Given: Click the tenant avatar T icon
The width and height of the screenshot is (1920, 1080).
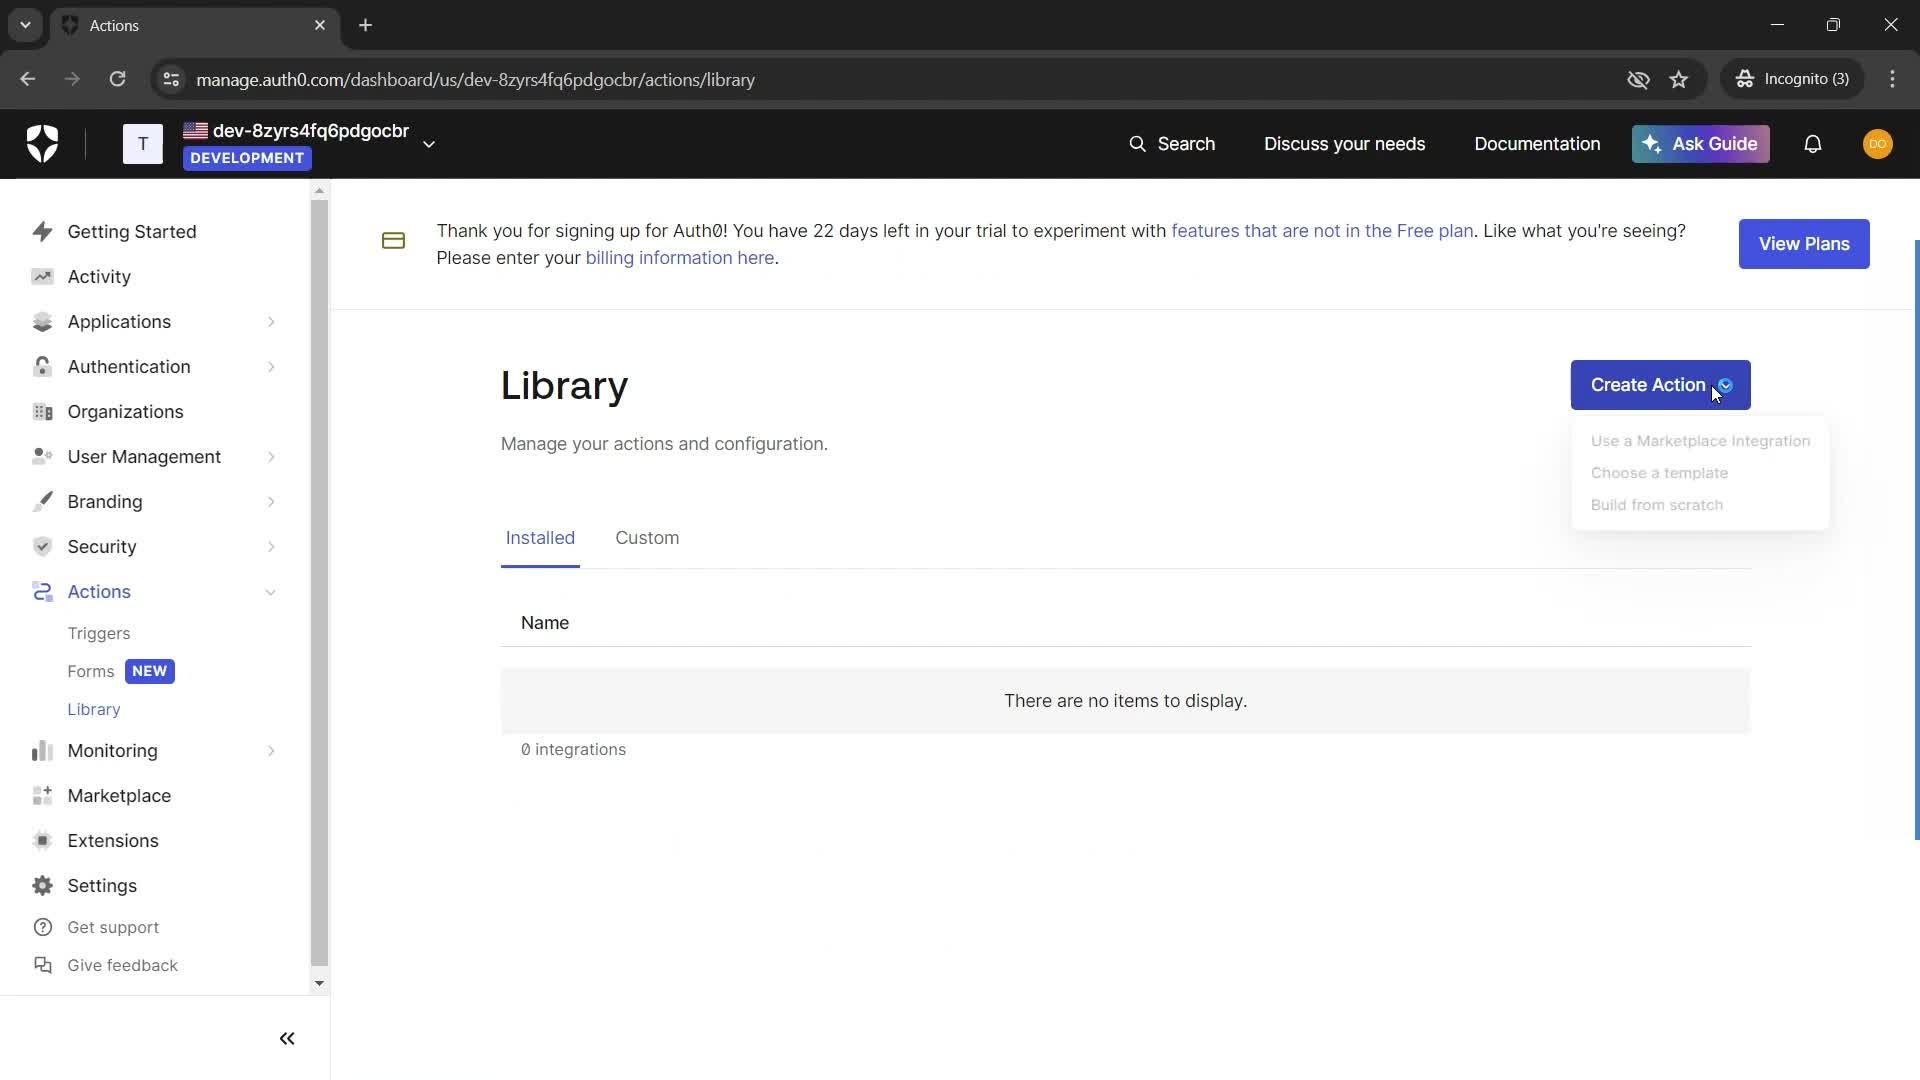Looking at the screenshot, I should [x=143, y=144].
